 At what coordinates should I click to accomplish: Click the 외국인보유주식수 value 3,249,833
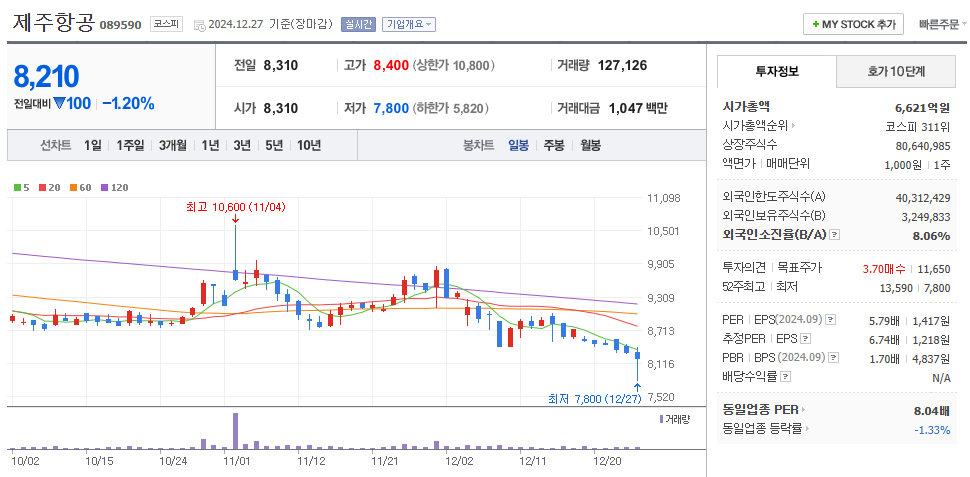925,217
